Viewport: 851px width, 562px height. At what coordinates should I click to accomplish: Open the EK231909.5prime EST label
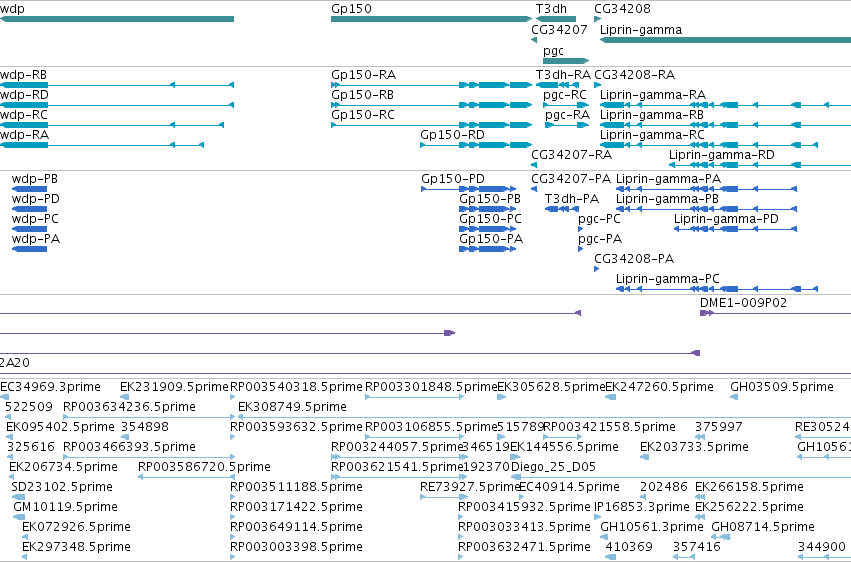174,387
